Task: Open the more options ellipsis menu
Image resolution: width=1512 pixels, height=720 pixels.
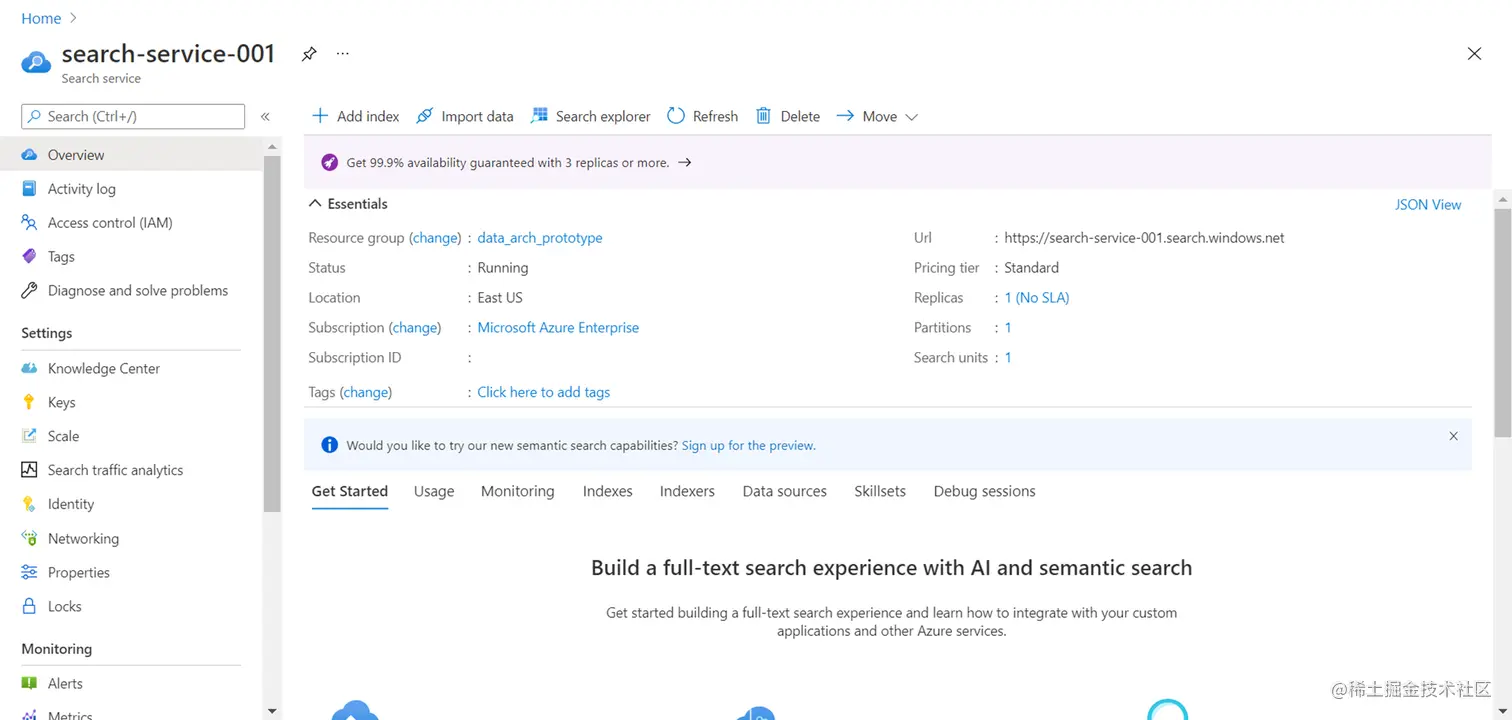Action: [x=343, y=54]
